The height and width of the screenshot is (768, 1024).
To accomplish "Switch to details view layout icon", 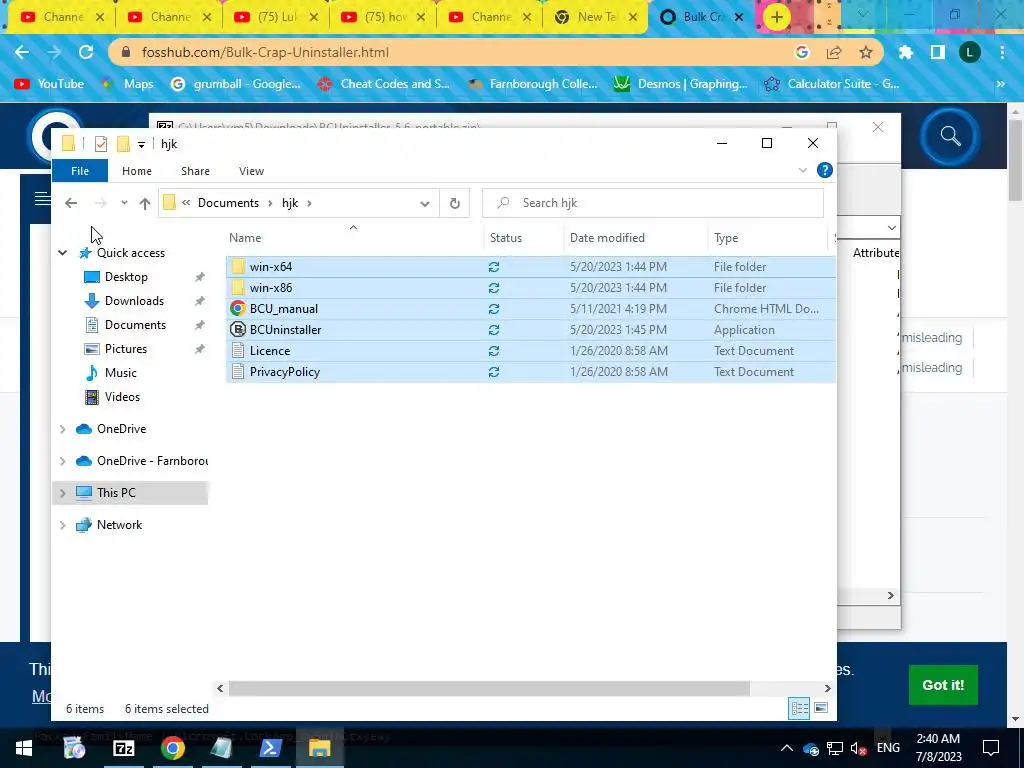I will click(799, 708).
